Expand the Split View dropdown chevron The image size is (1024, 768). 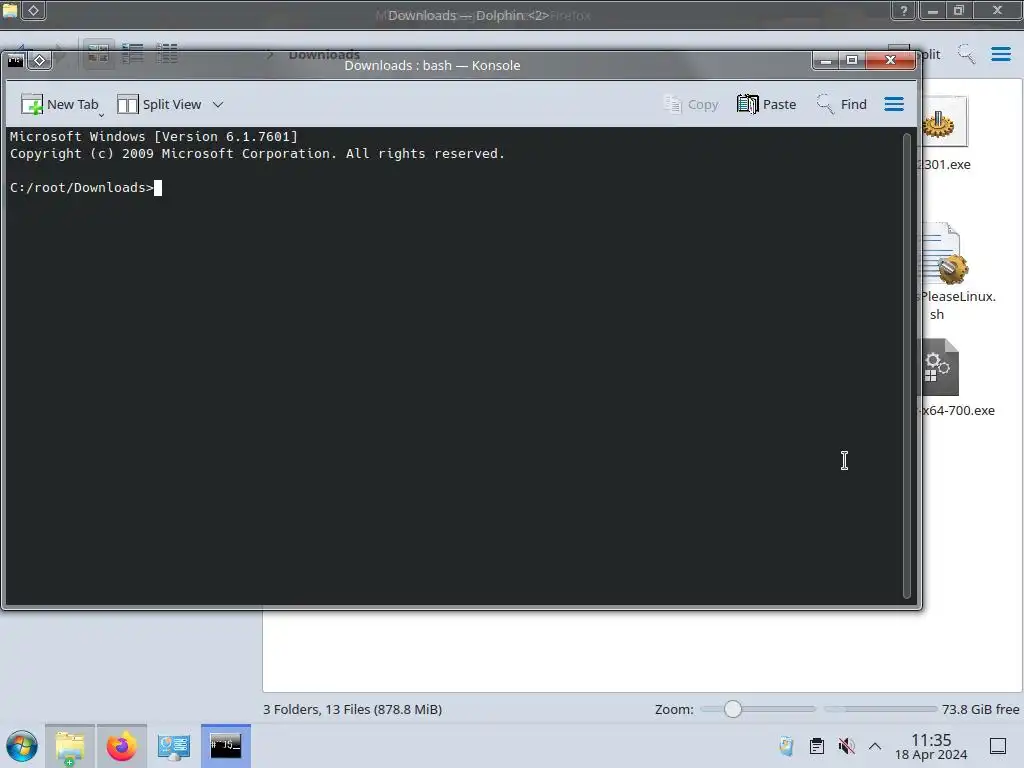click(x=218, y=104)
